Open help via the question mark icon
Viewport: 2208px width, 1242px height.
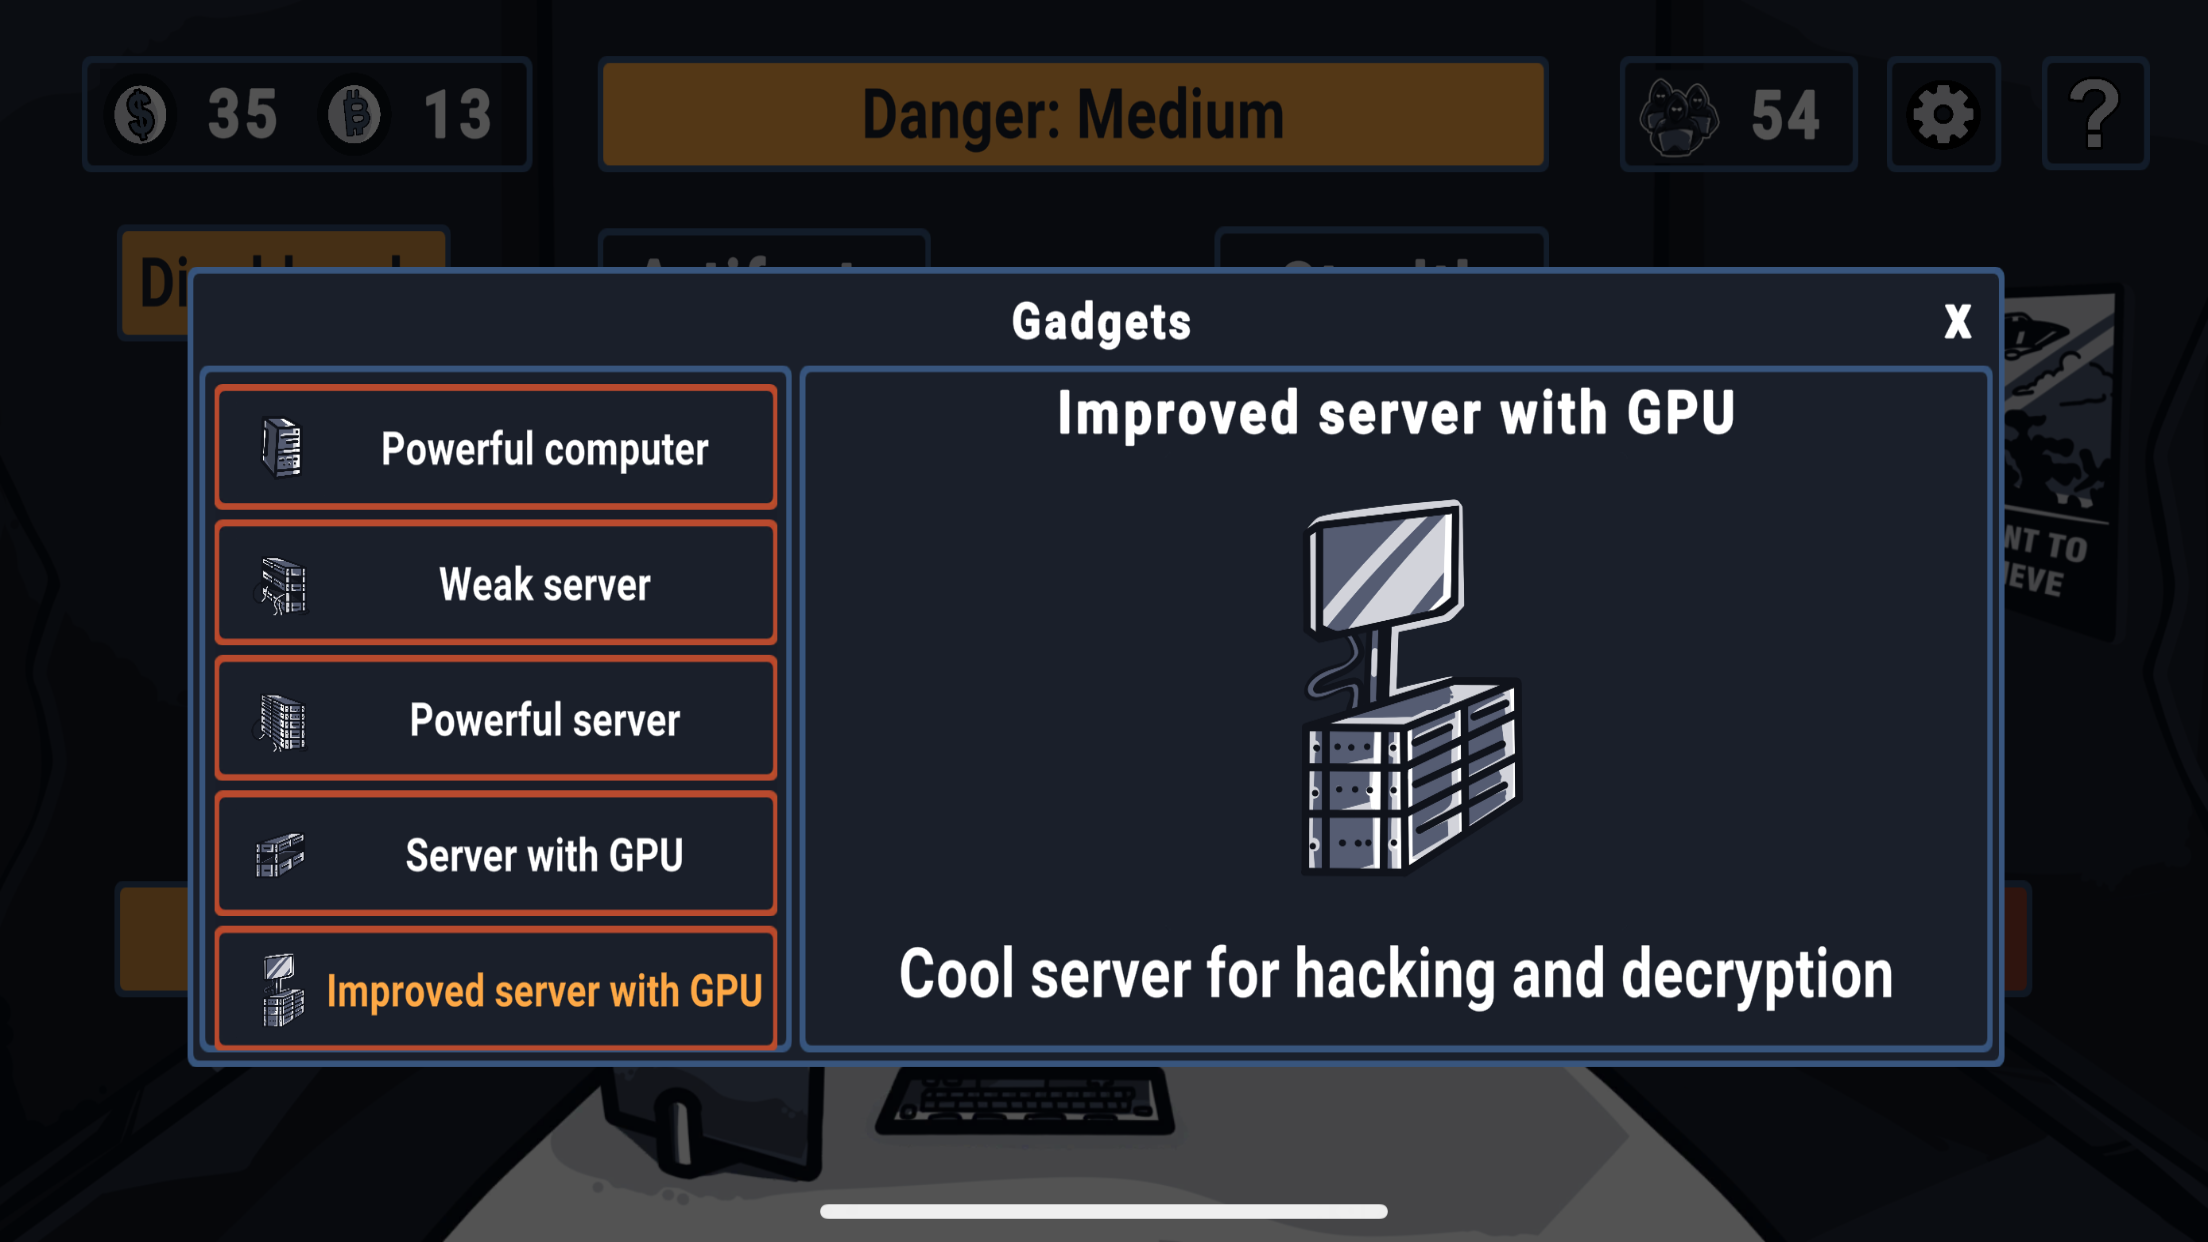point(2095,114)
